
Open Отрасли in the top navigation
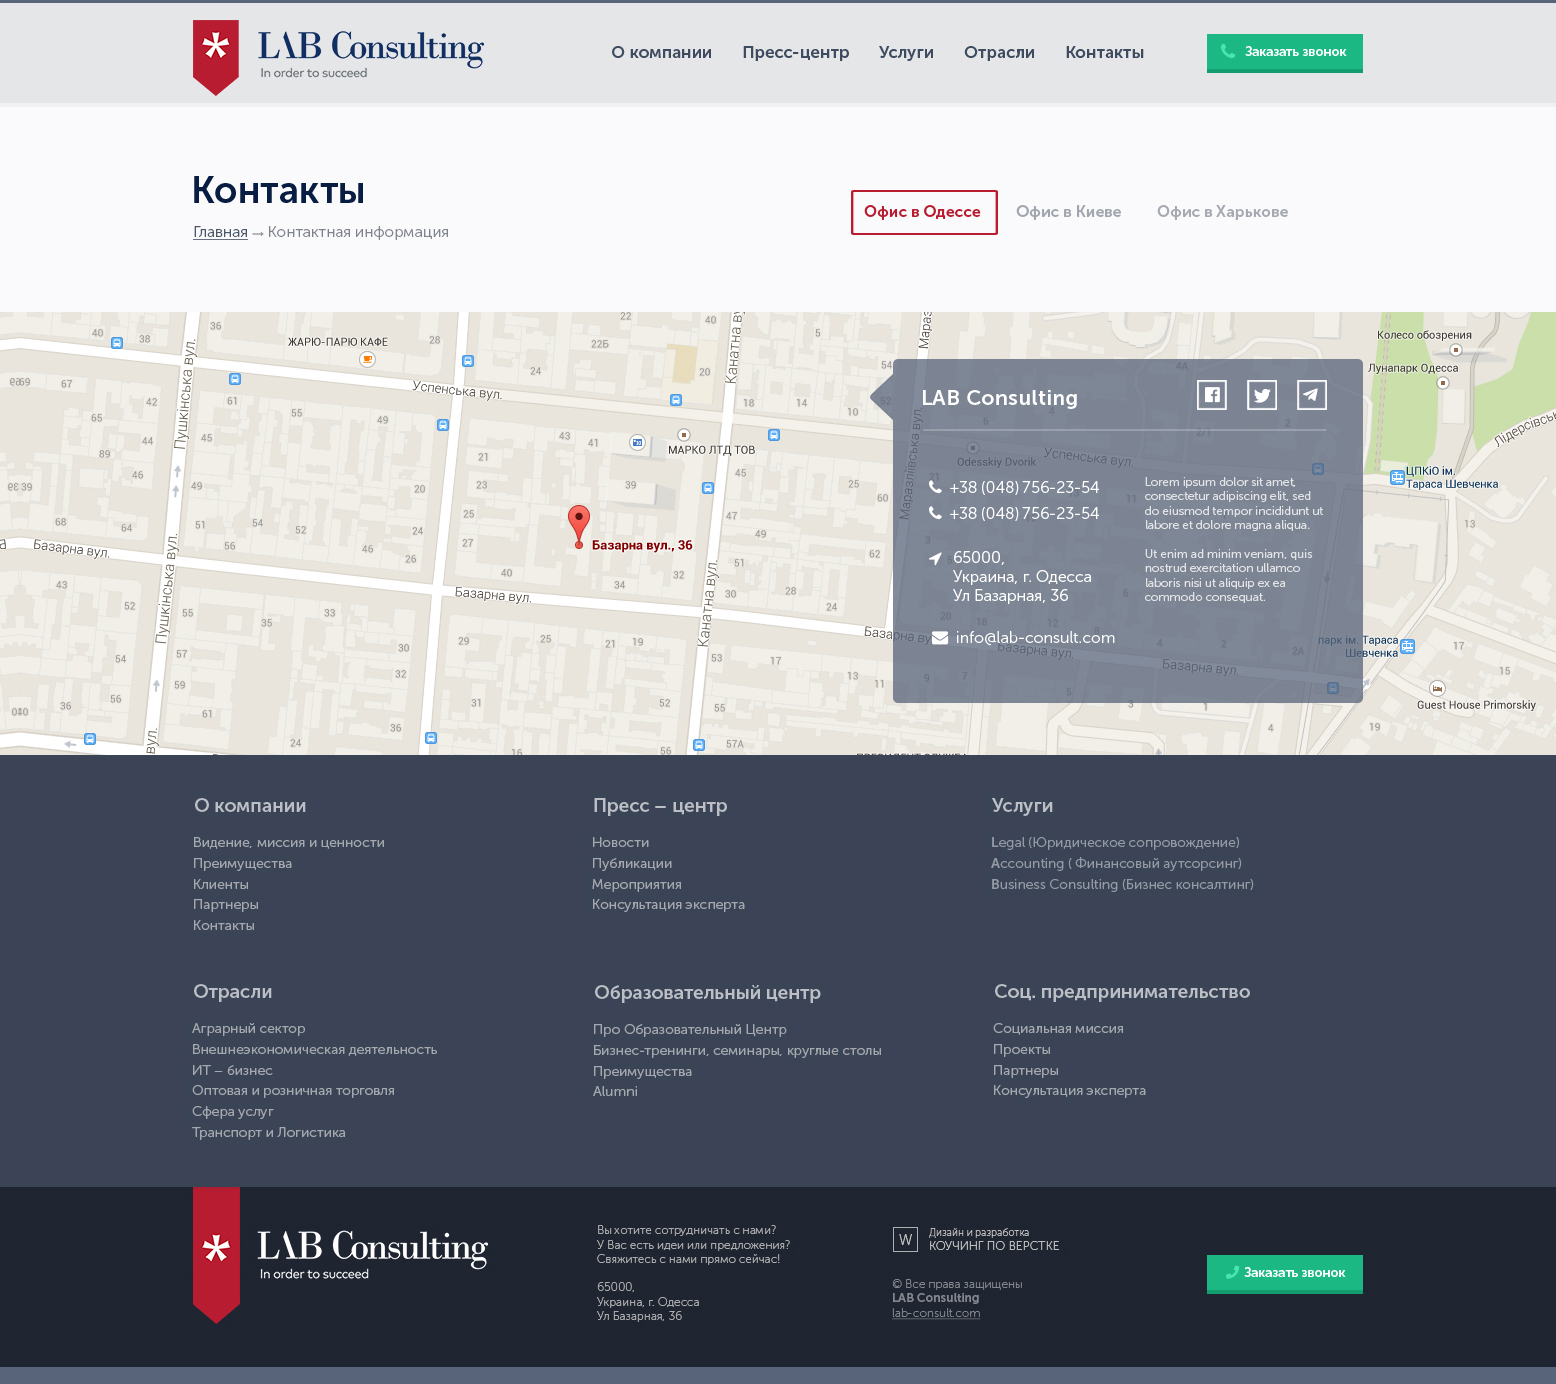(999, 52)
